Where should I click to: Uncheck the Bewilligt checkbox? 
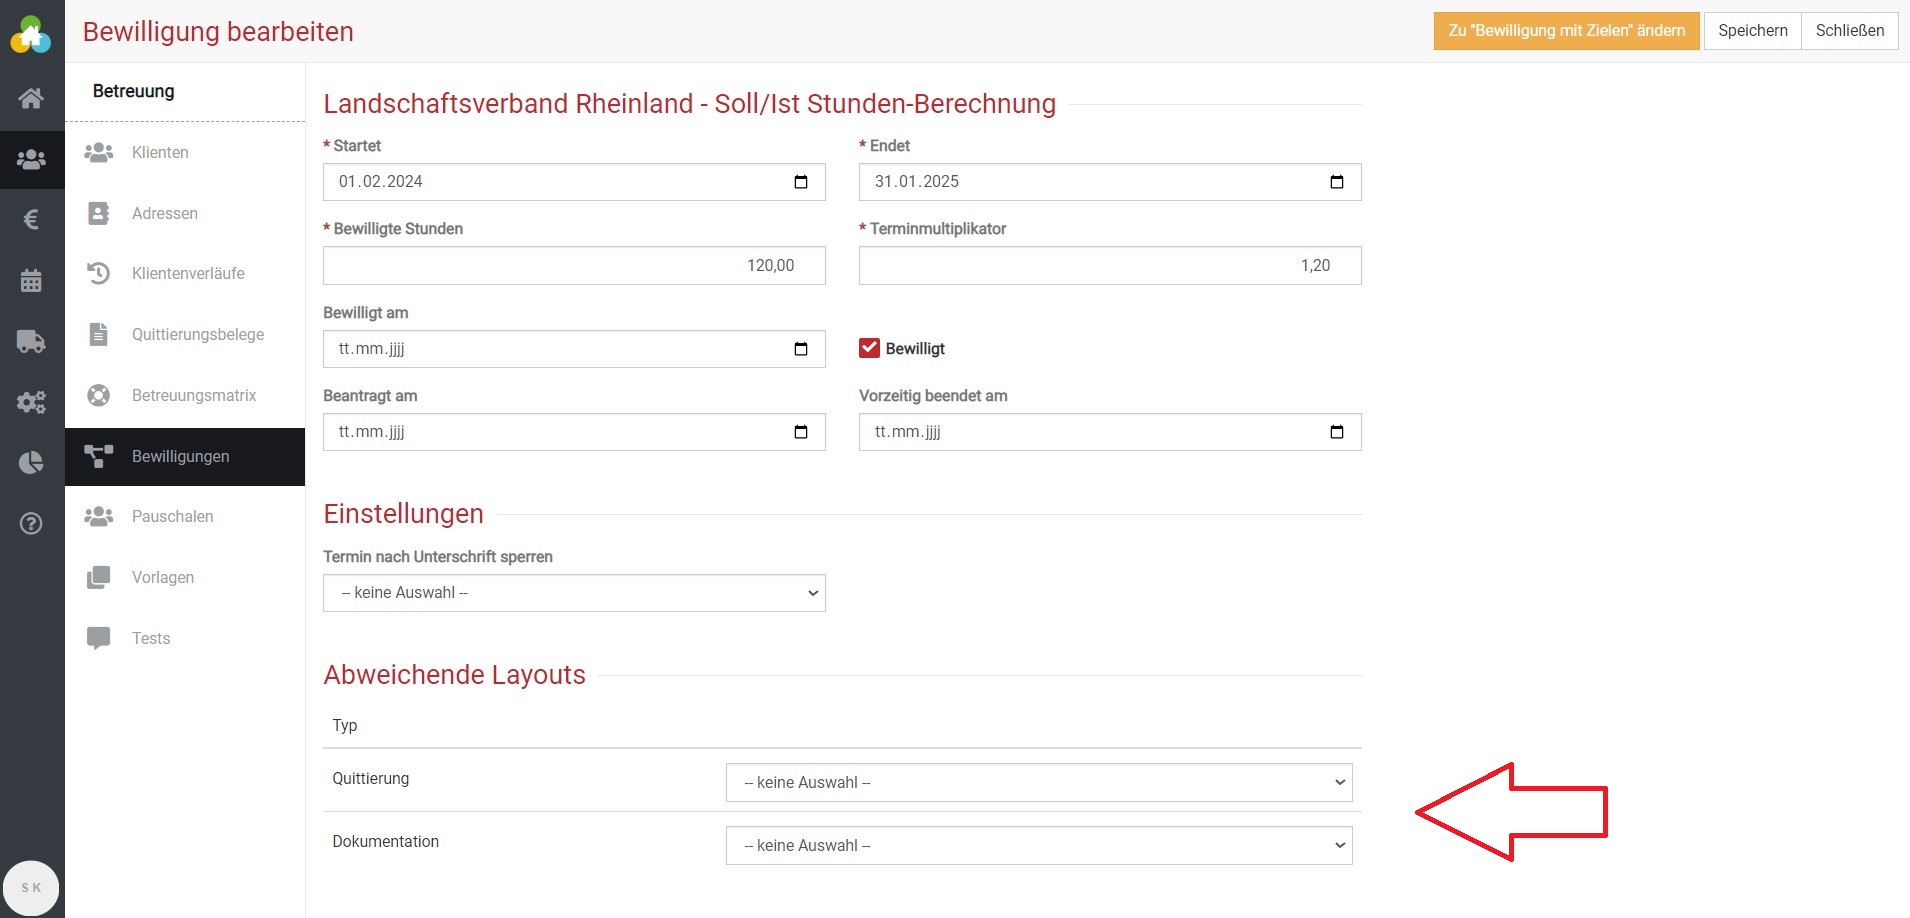coord(869,348)
